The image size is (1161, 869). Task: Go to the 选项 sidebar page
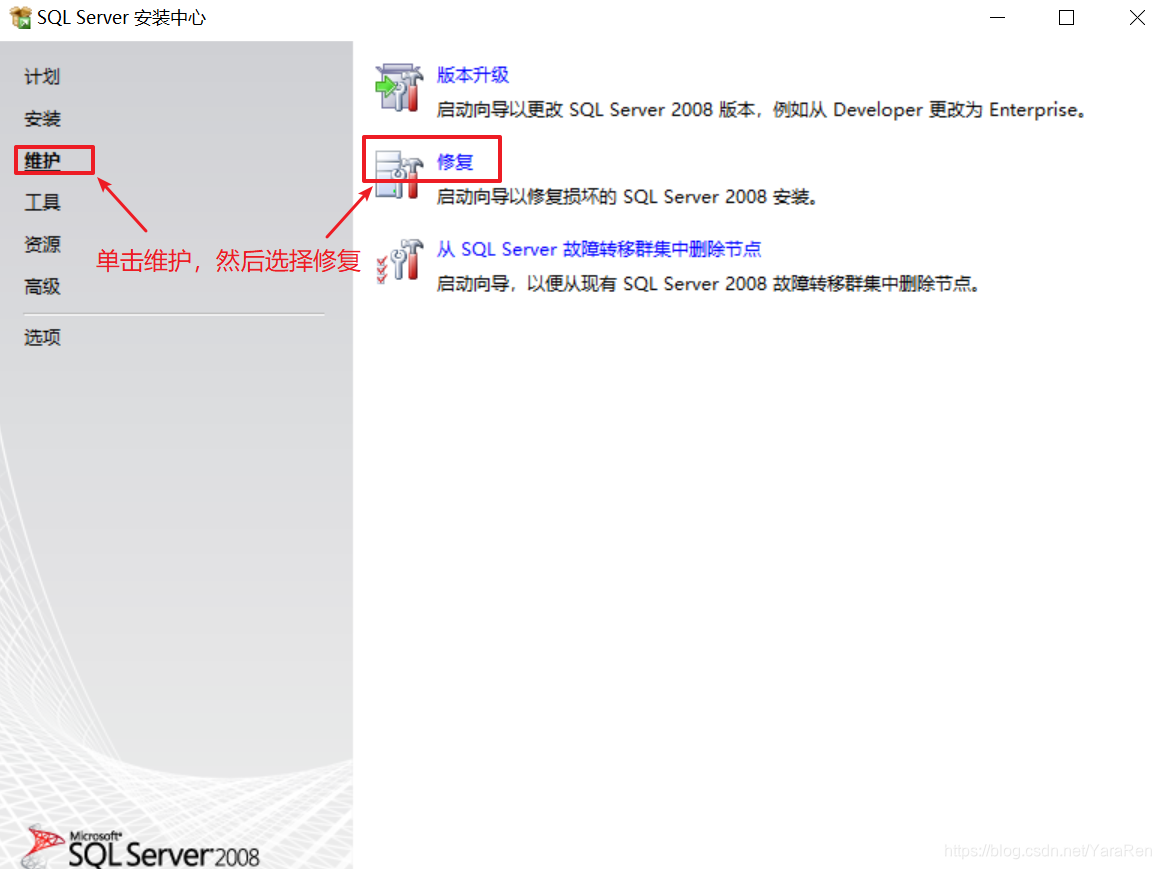click(x=42, y=338)
